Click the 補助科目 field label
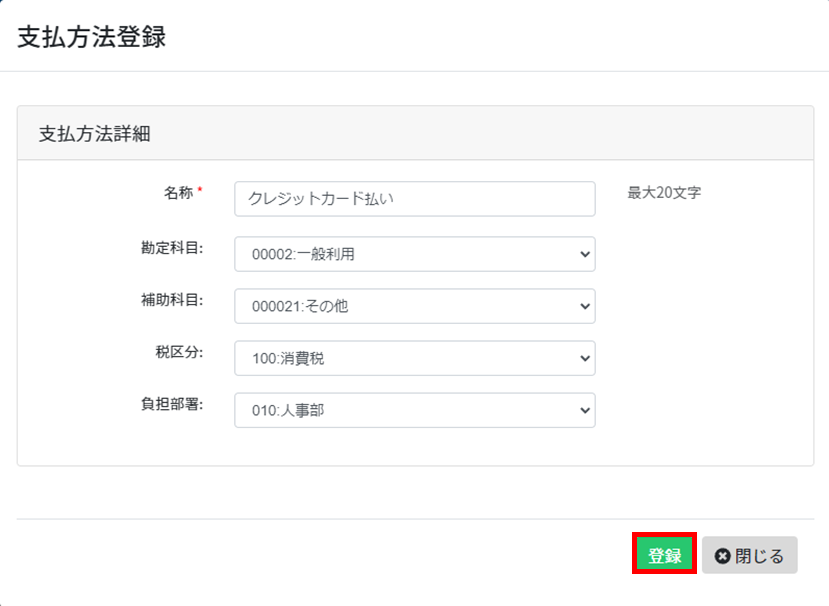 tap(172, 300)
